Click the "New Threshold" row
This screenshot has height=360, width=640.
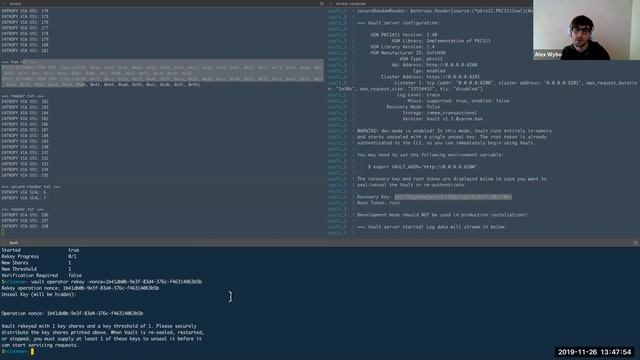[x=36, y=269]
